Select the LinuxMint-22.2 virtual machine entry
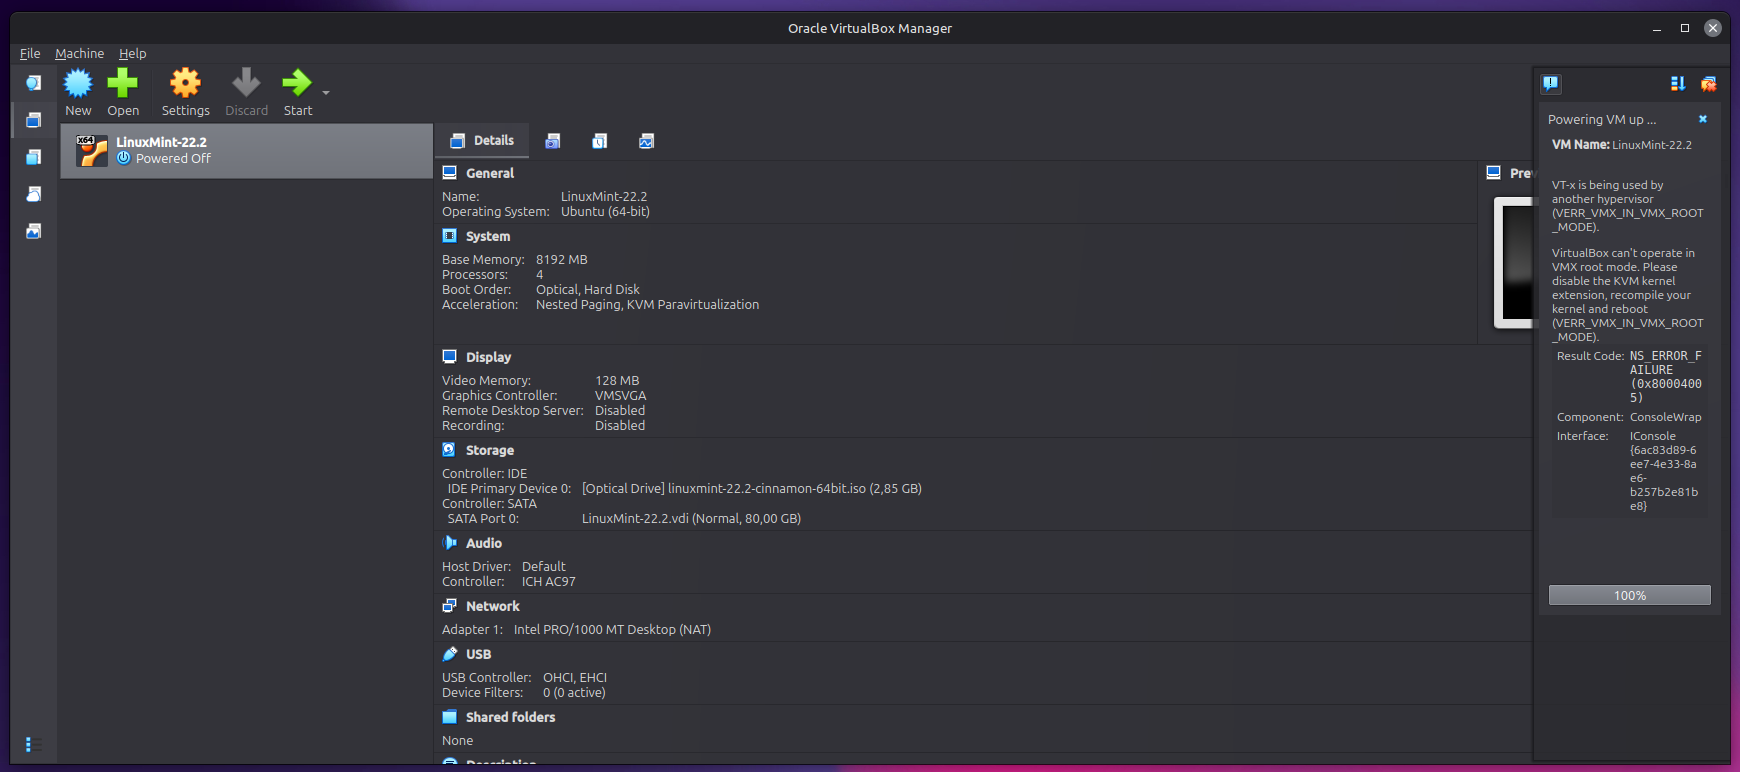The height and width of the screenshot is (772, 1740). (x=246, y=151)
